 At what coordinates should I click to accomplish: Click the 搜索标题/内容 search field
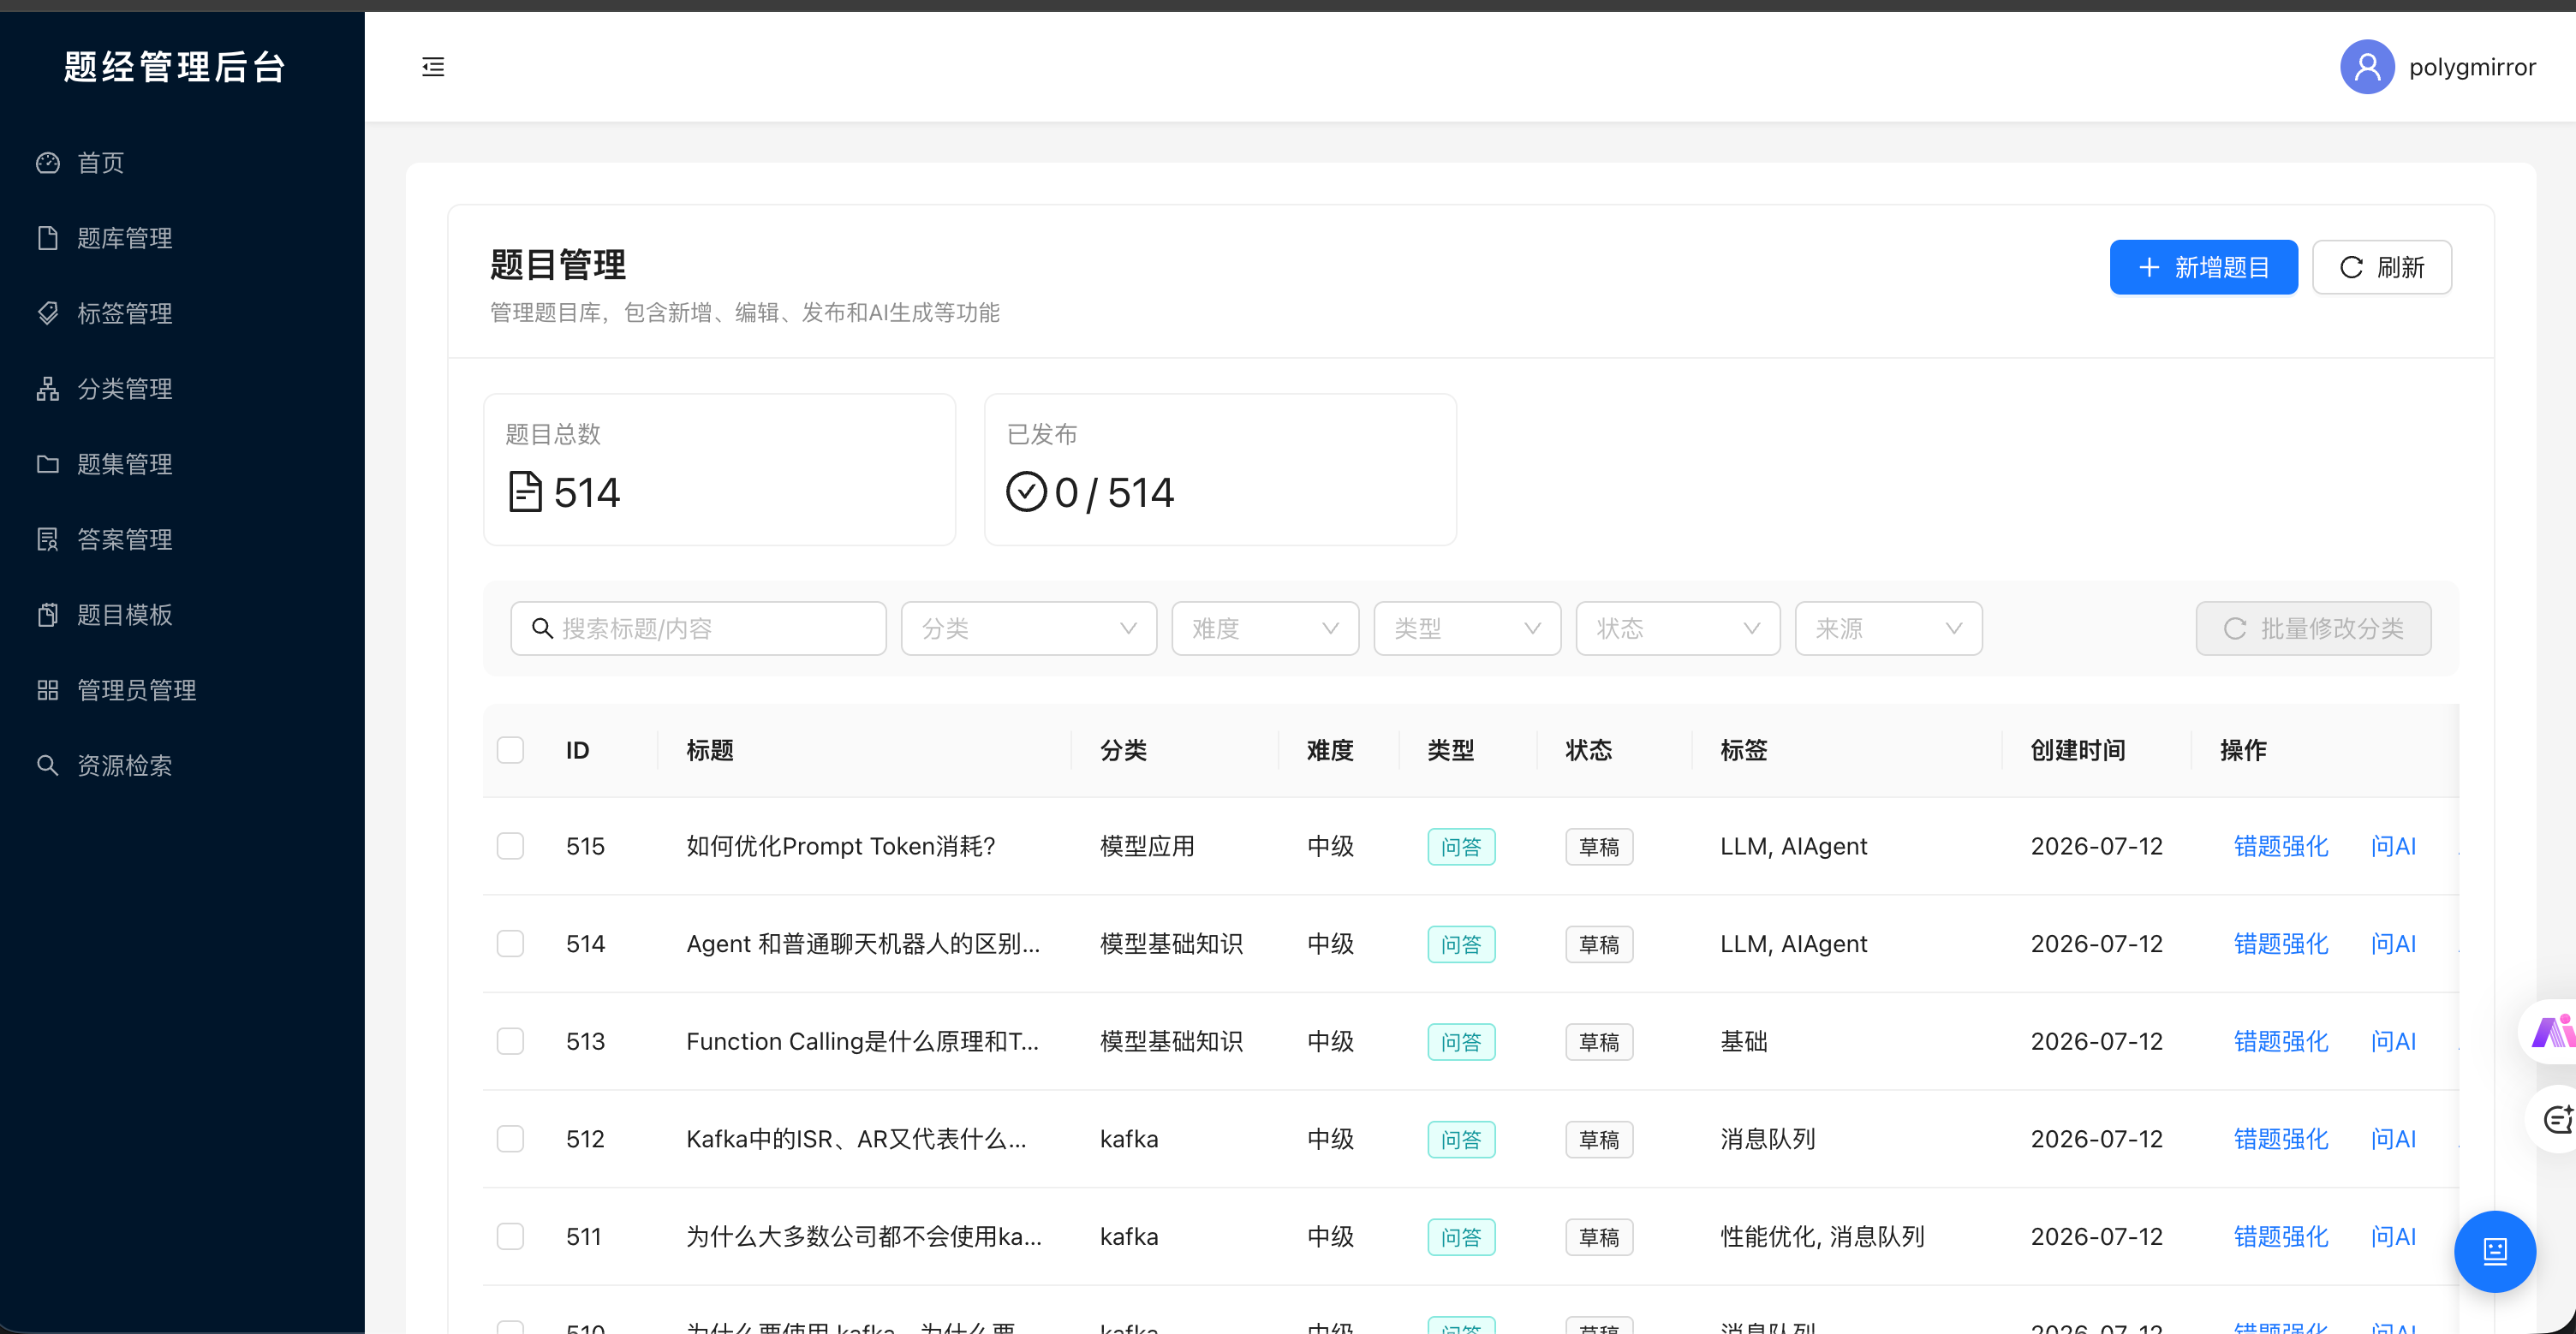[x=698, y=628]
